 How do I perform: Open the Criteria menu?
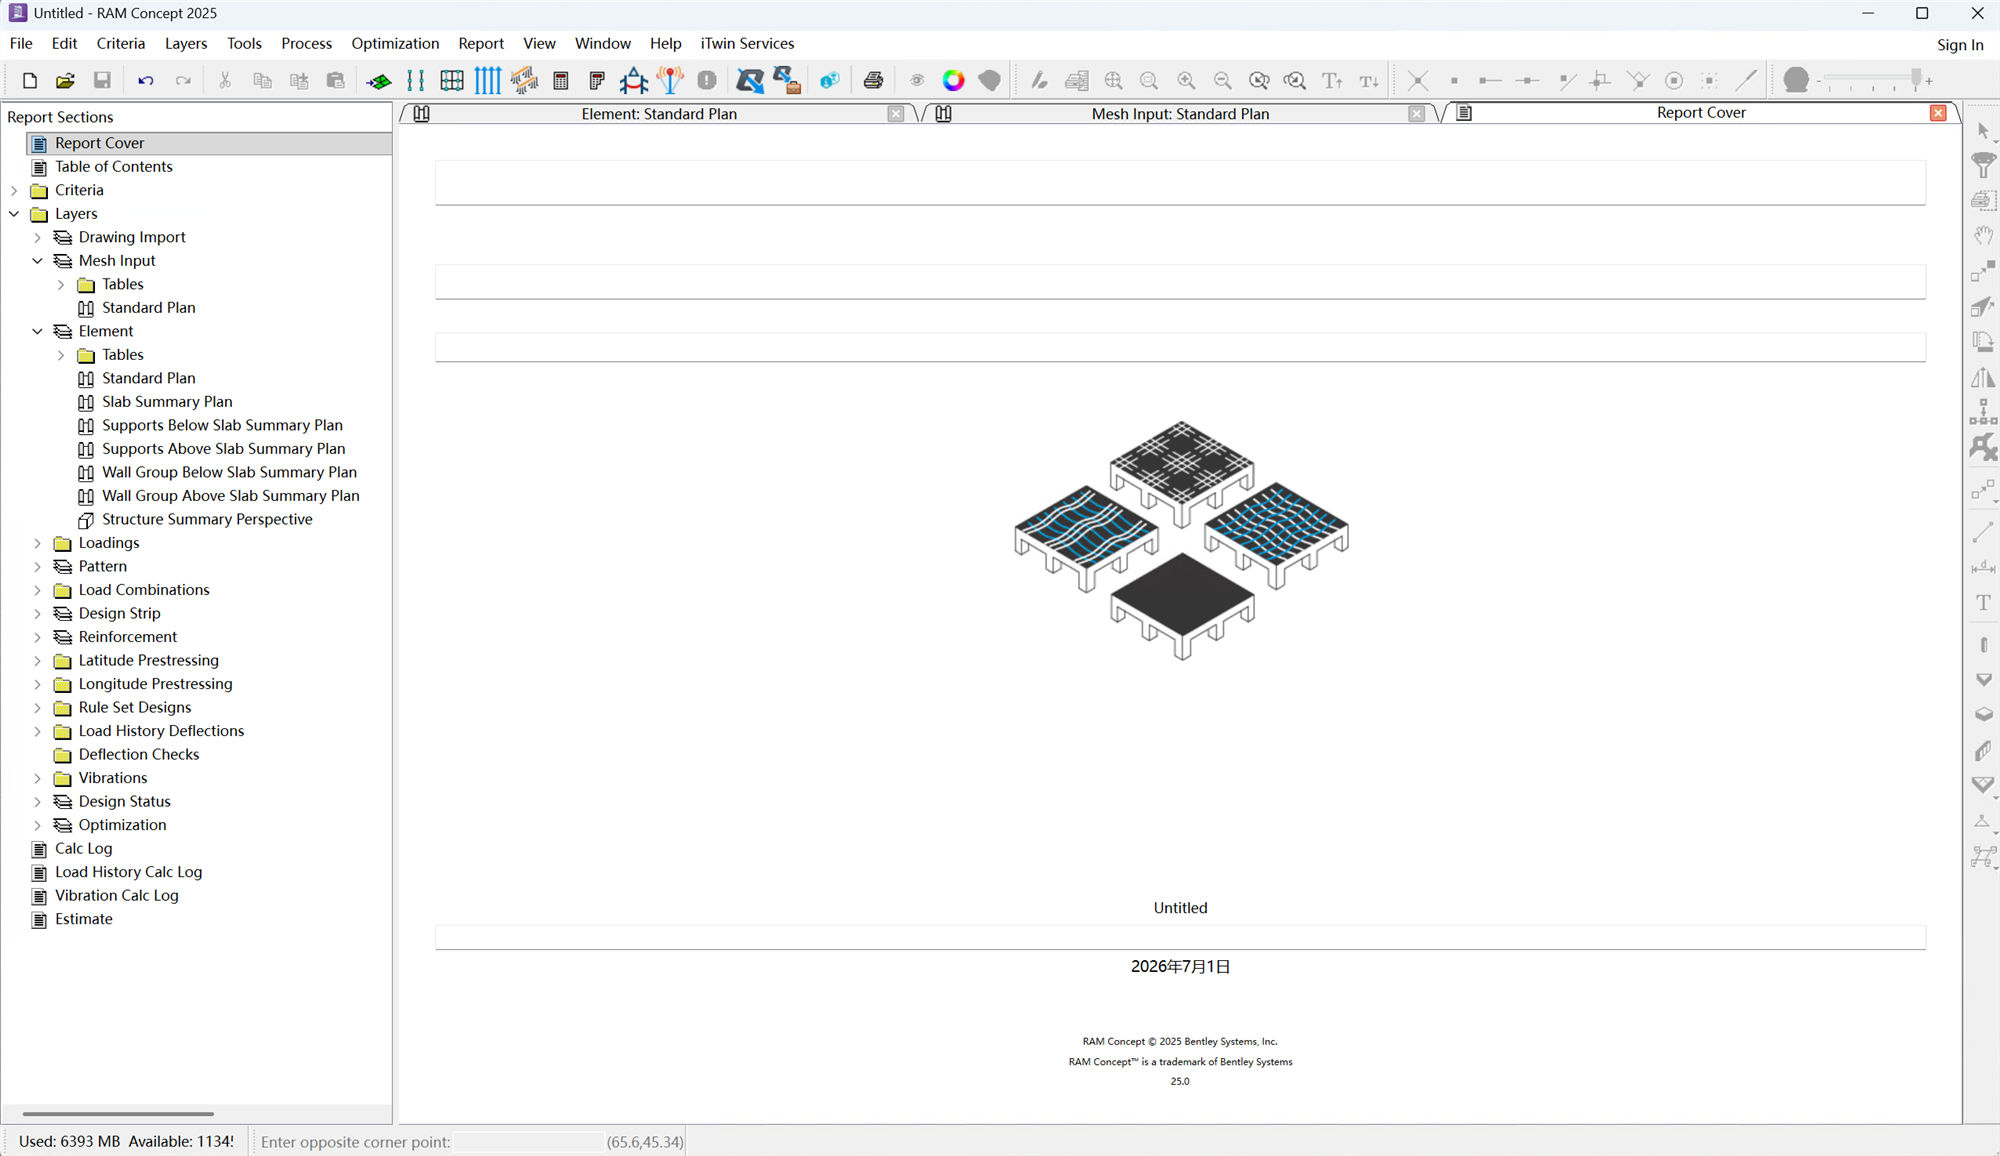[x=121, y=44]
